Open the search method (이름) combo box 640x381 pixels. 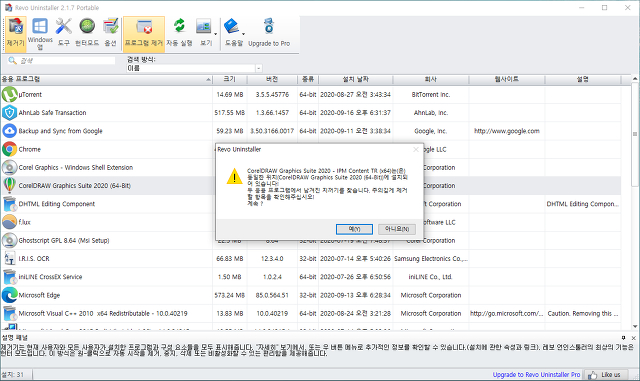194,68
